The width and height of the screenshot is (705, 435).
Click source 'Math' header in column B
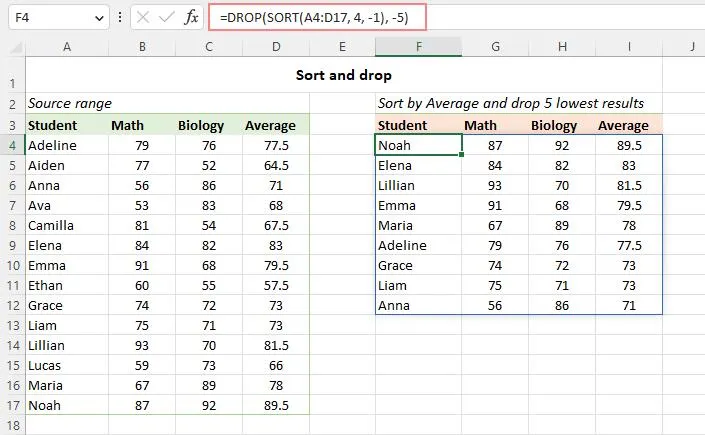(x=142, y=126)
